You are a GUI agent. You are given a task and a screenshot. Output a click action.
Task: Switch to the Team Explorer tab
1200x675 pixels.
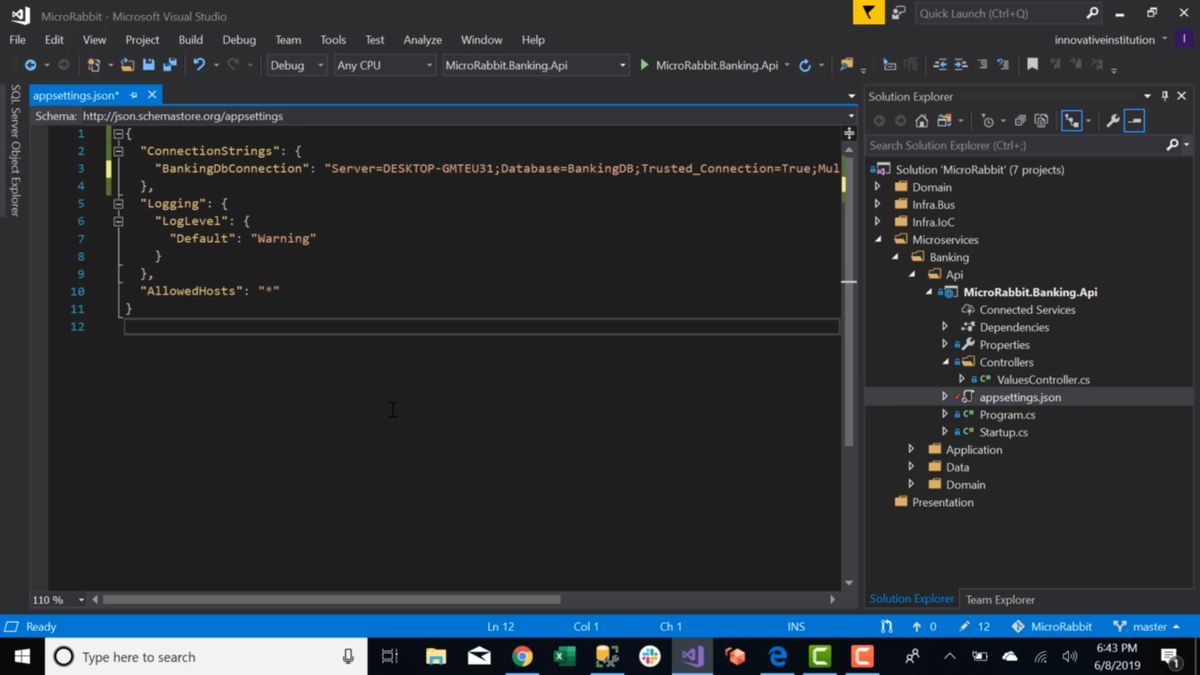(x=1000, y=600)
